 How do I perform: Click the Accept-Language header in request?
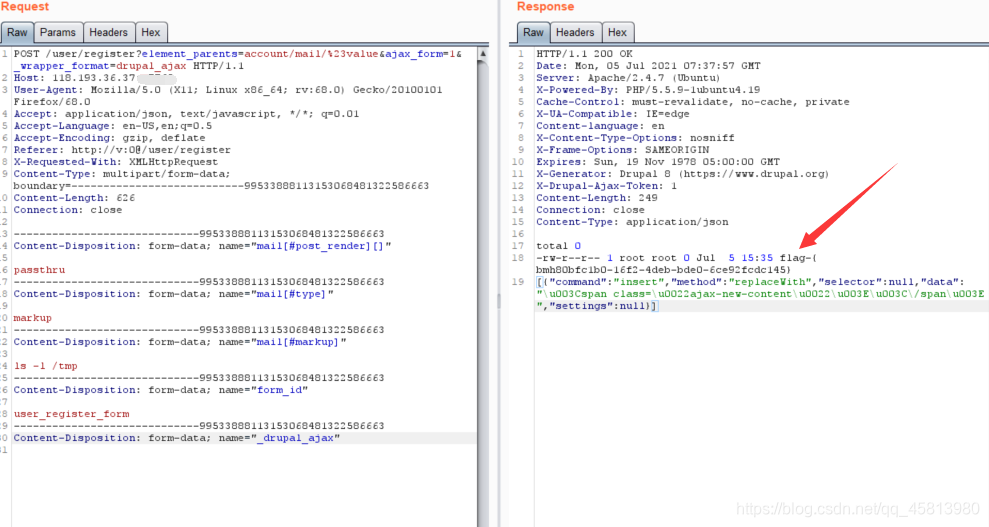112,125
